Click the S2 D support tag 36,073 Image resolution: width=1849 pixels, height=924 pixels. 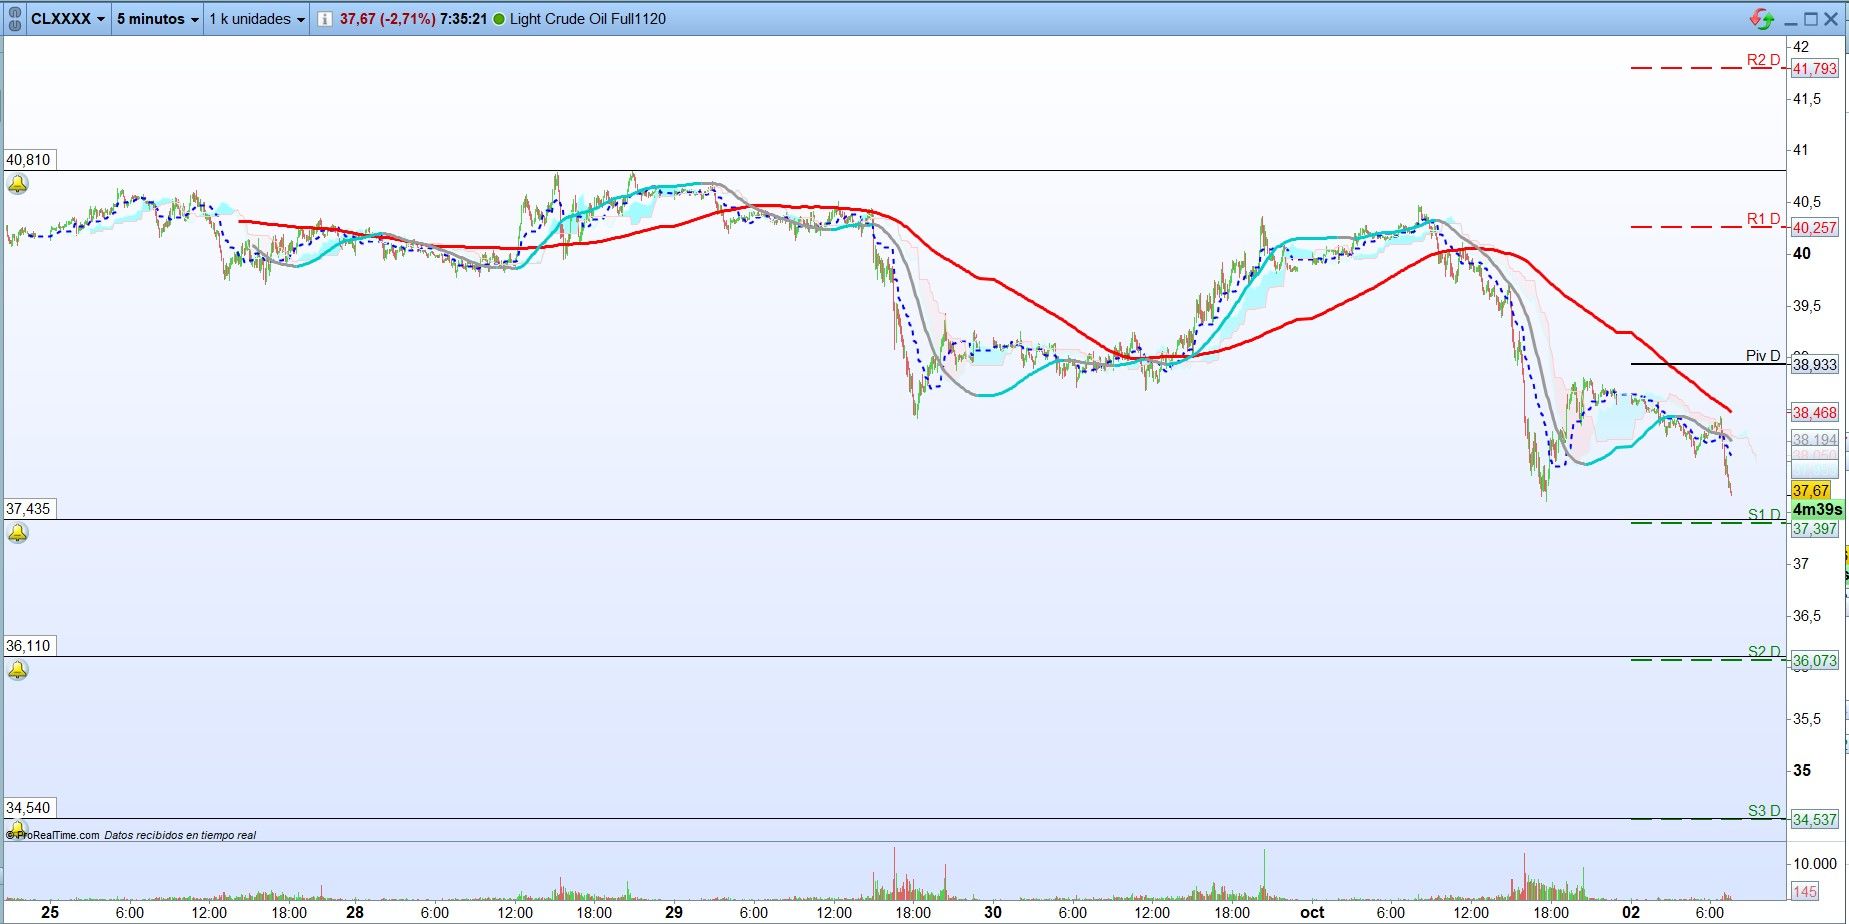click(x=1814, y=661)
